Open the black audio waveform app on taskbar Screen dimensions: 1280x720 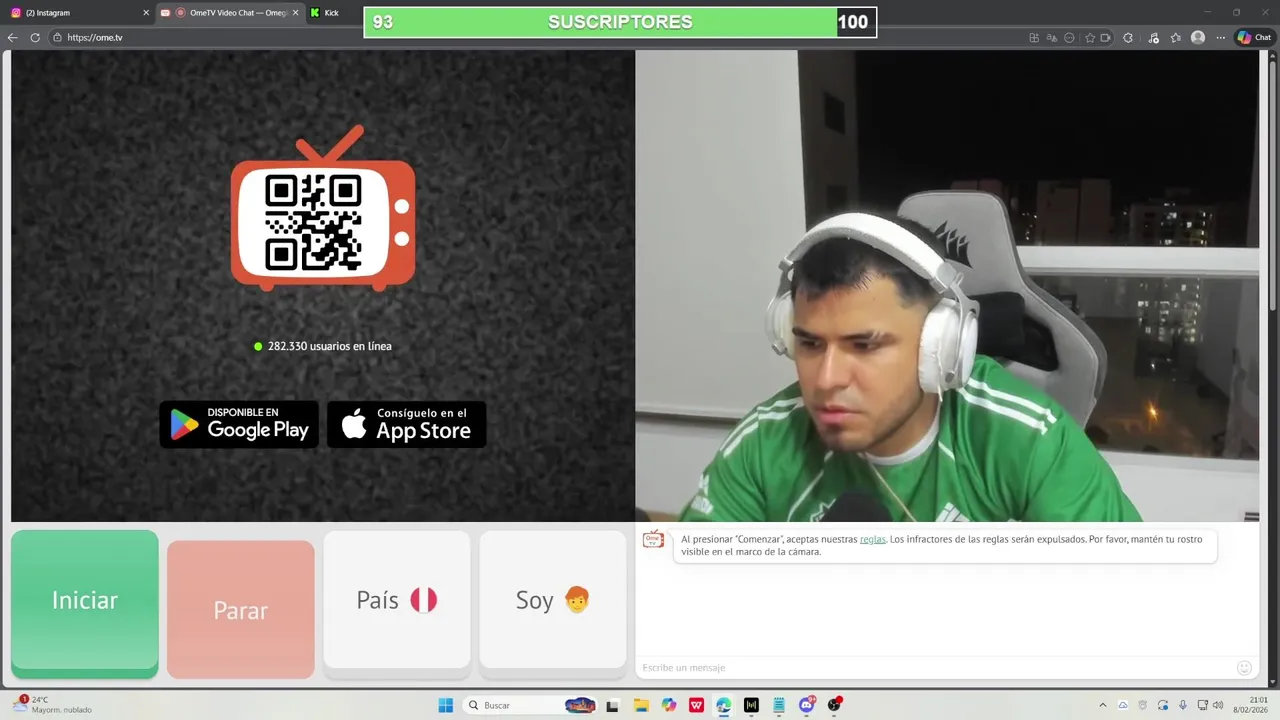pyautogui.click(x=751, y=705)
